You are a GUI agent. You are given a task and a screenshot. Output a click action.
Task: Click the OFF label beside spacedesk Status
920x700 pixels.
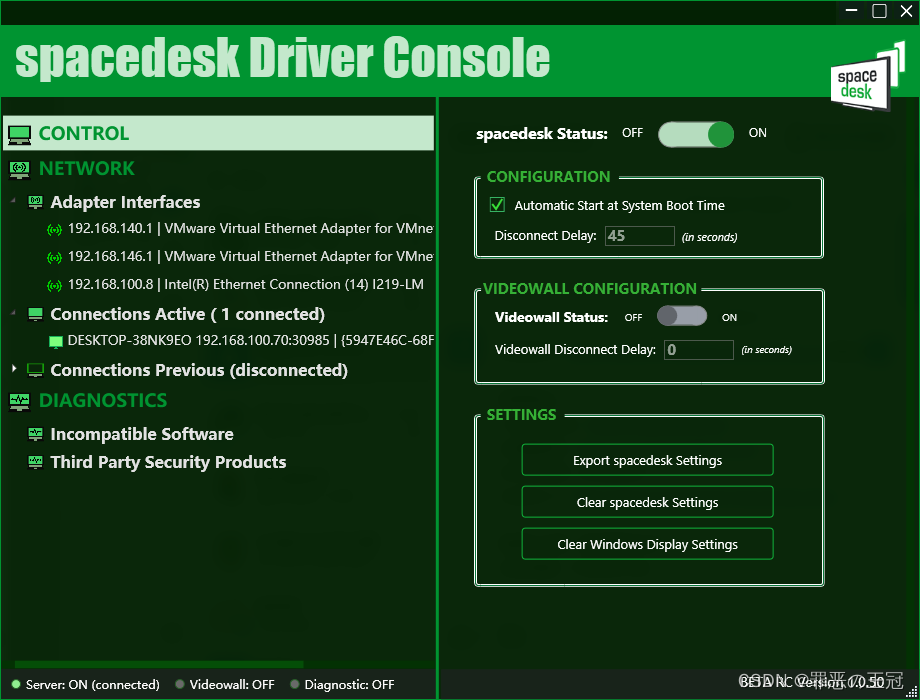coord(632,133)
